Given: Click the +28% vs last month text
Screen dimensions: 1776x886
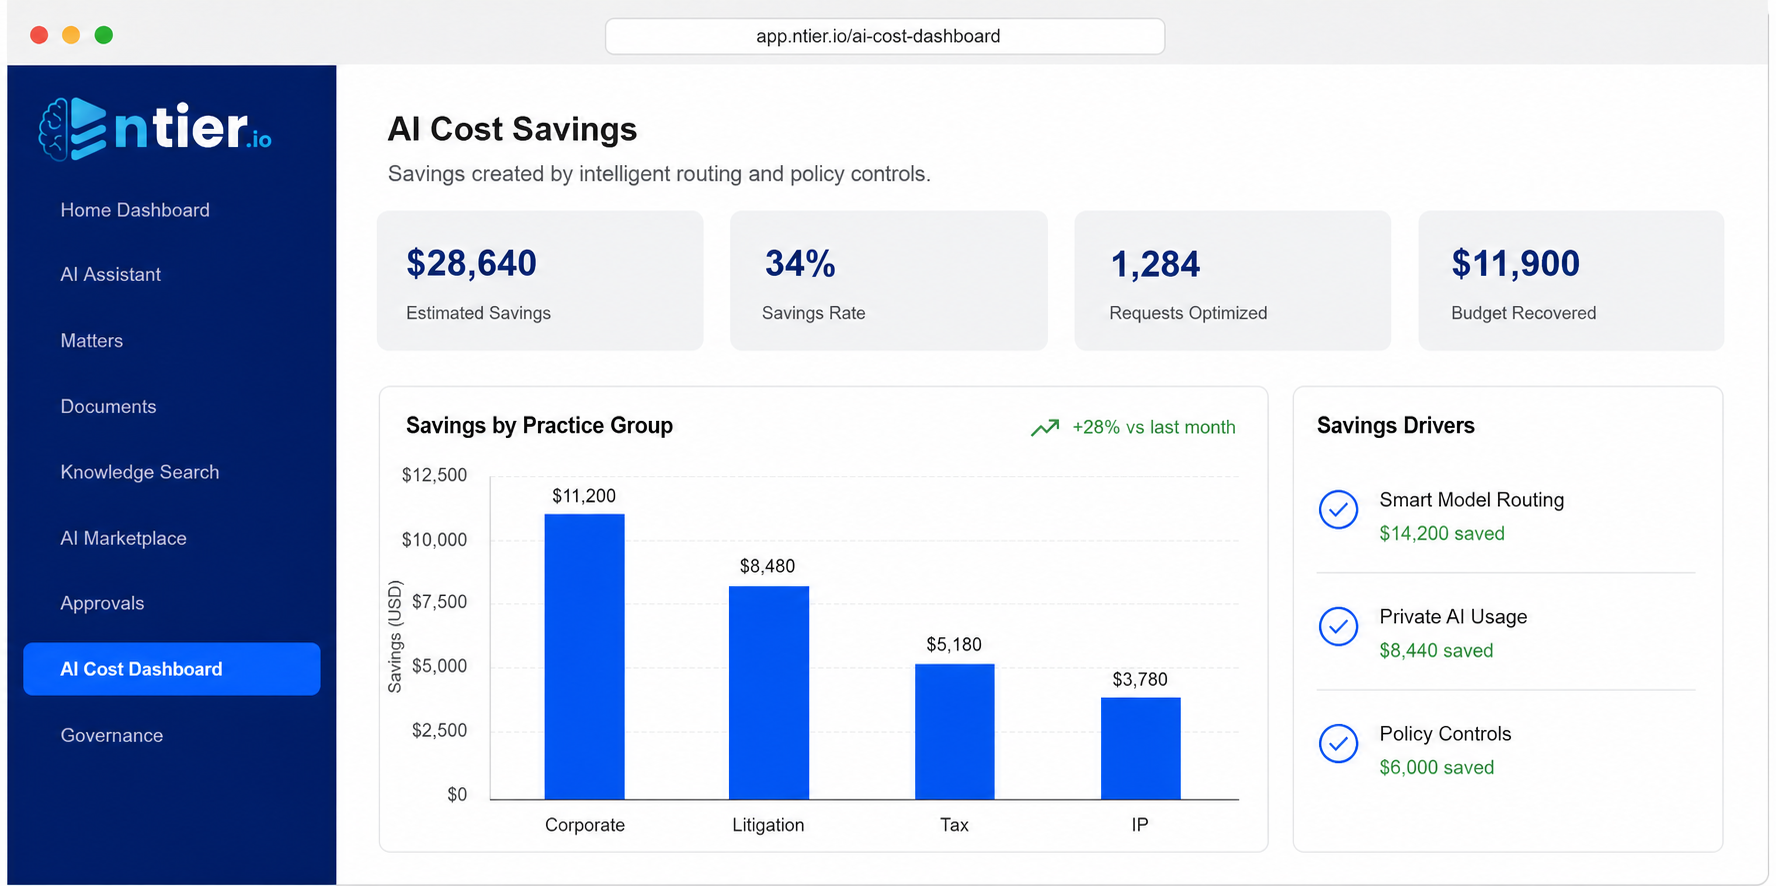Looking at the screenshot, I should 1154,427.
